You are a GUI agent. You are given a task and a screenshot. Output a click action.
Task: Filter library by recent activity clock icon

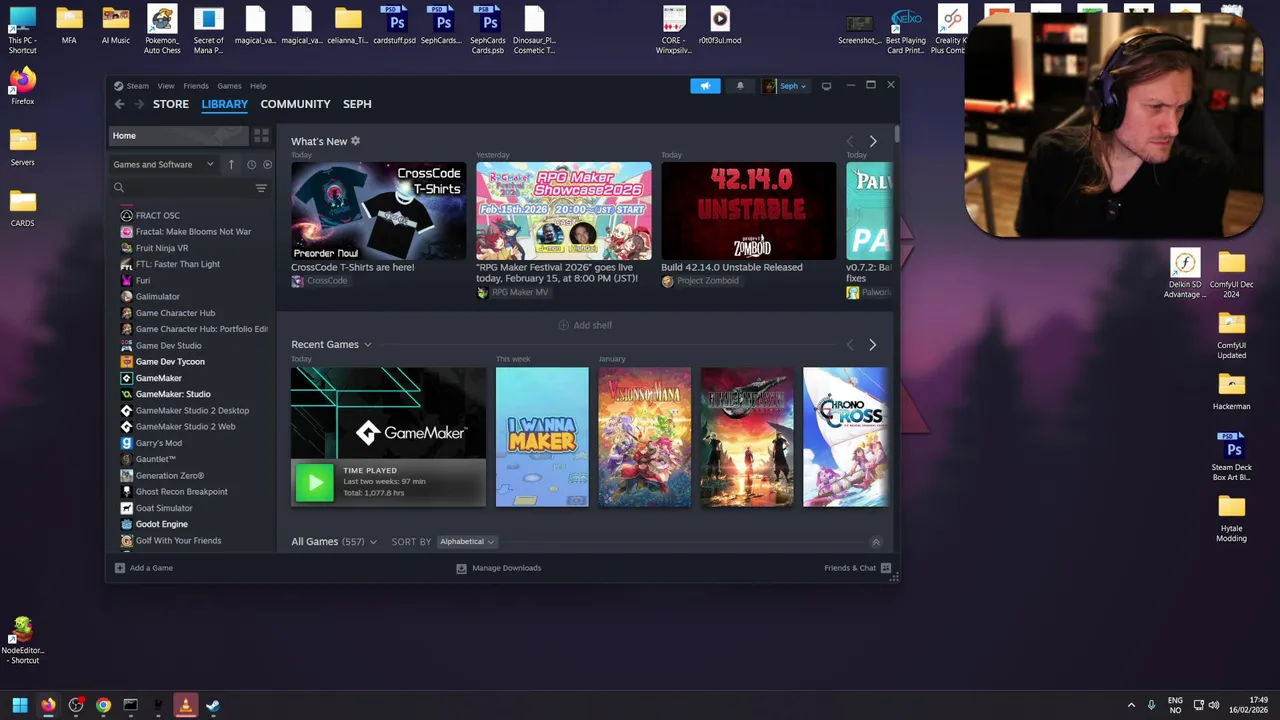251,165
